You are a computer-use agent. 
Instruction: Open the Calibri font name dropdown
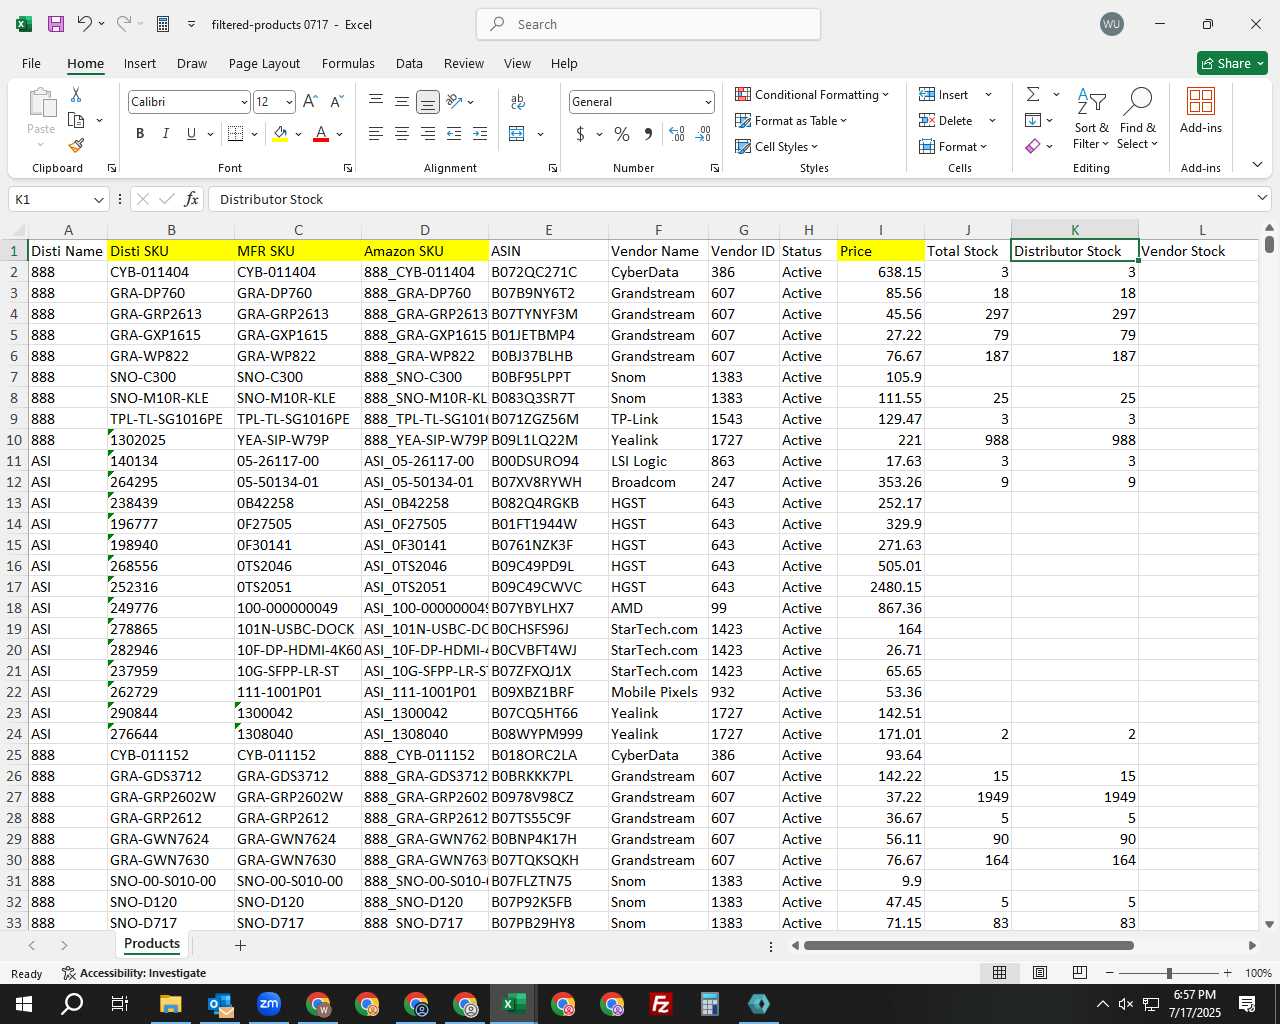(x=244, y=102)
